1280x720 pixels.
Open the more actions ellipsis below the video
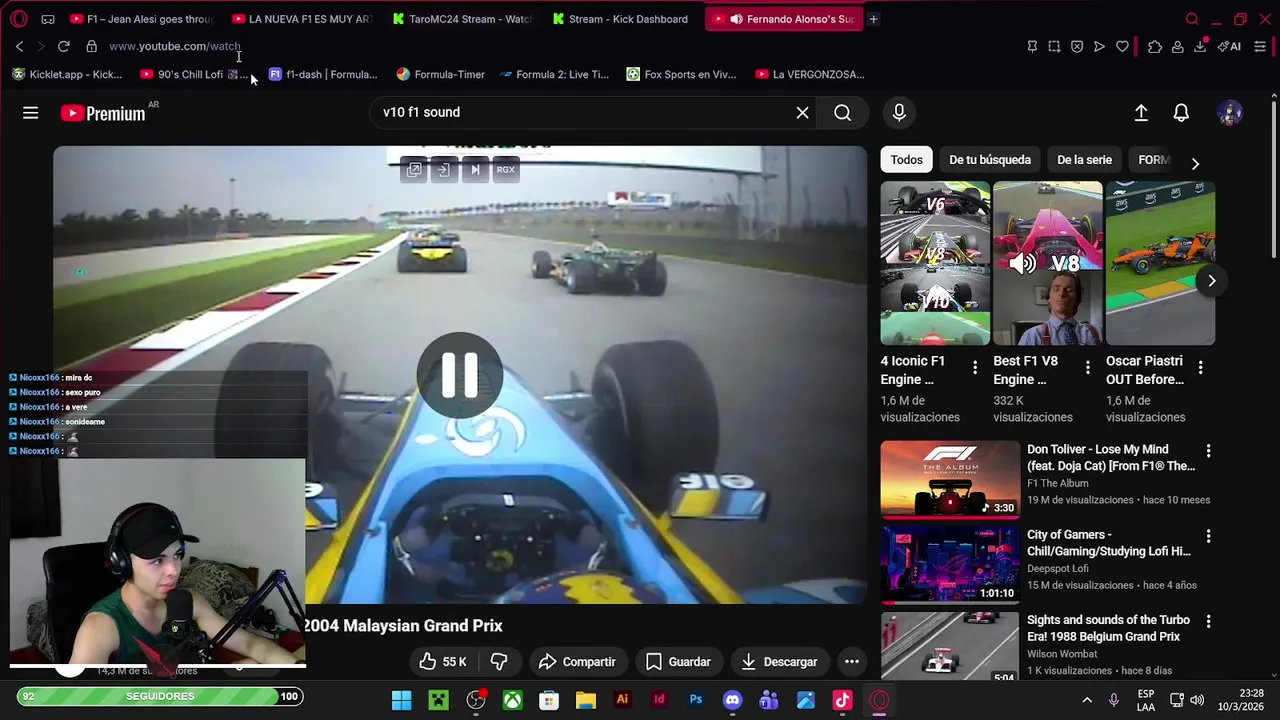[x=852, y=662]
